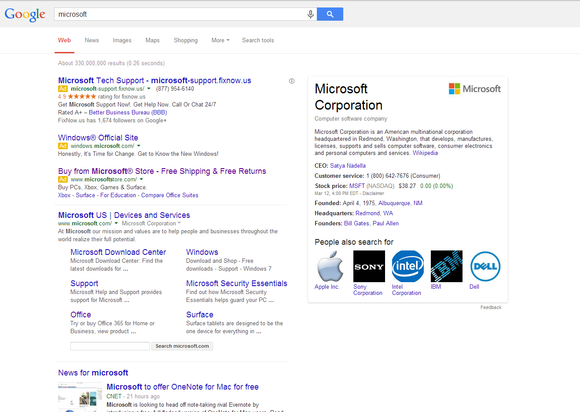Screen dimensions: 580x412
Task: Open Microsoft Security Essentials sitelink
Action: click(x=237, y=284)
